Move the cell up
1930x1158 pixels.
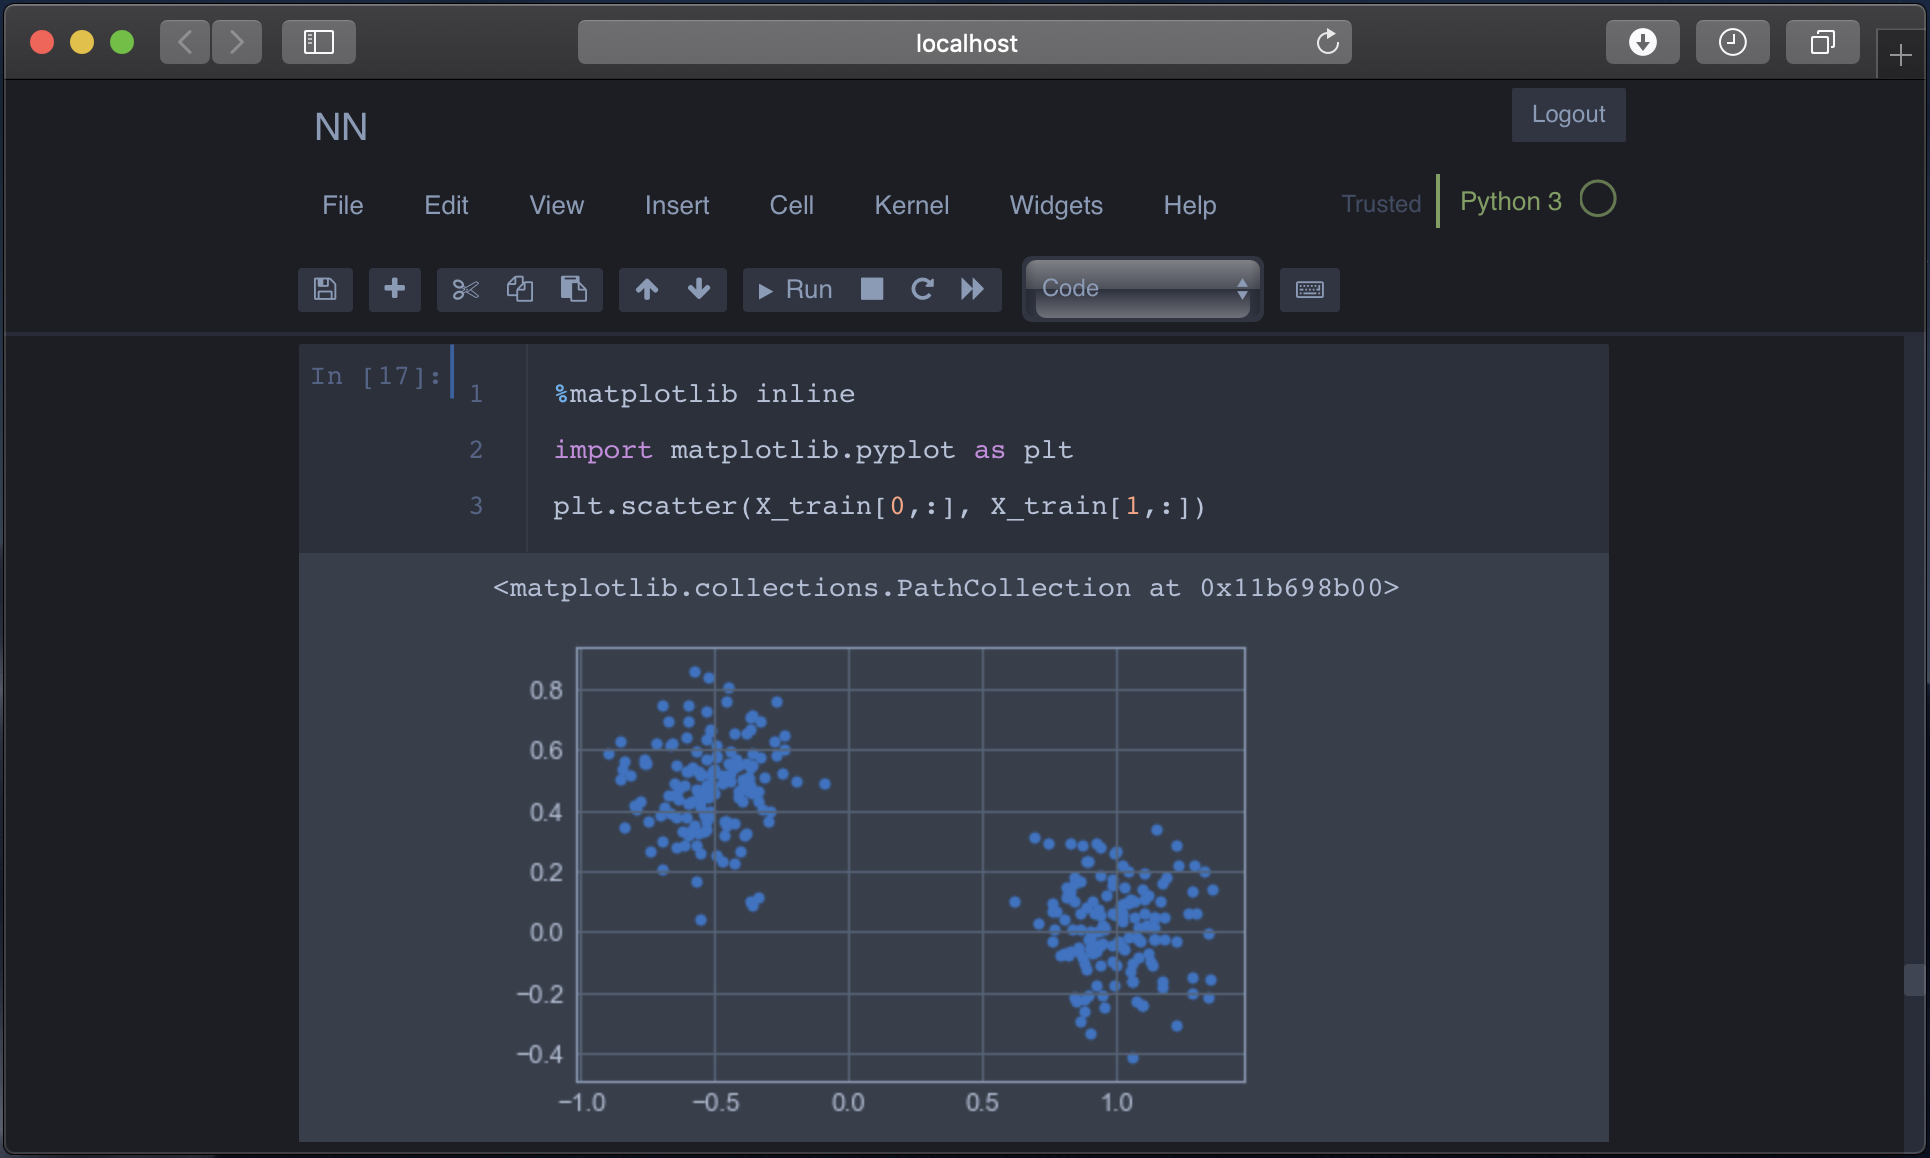[x=646, y=289]
